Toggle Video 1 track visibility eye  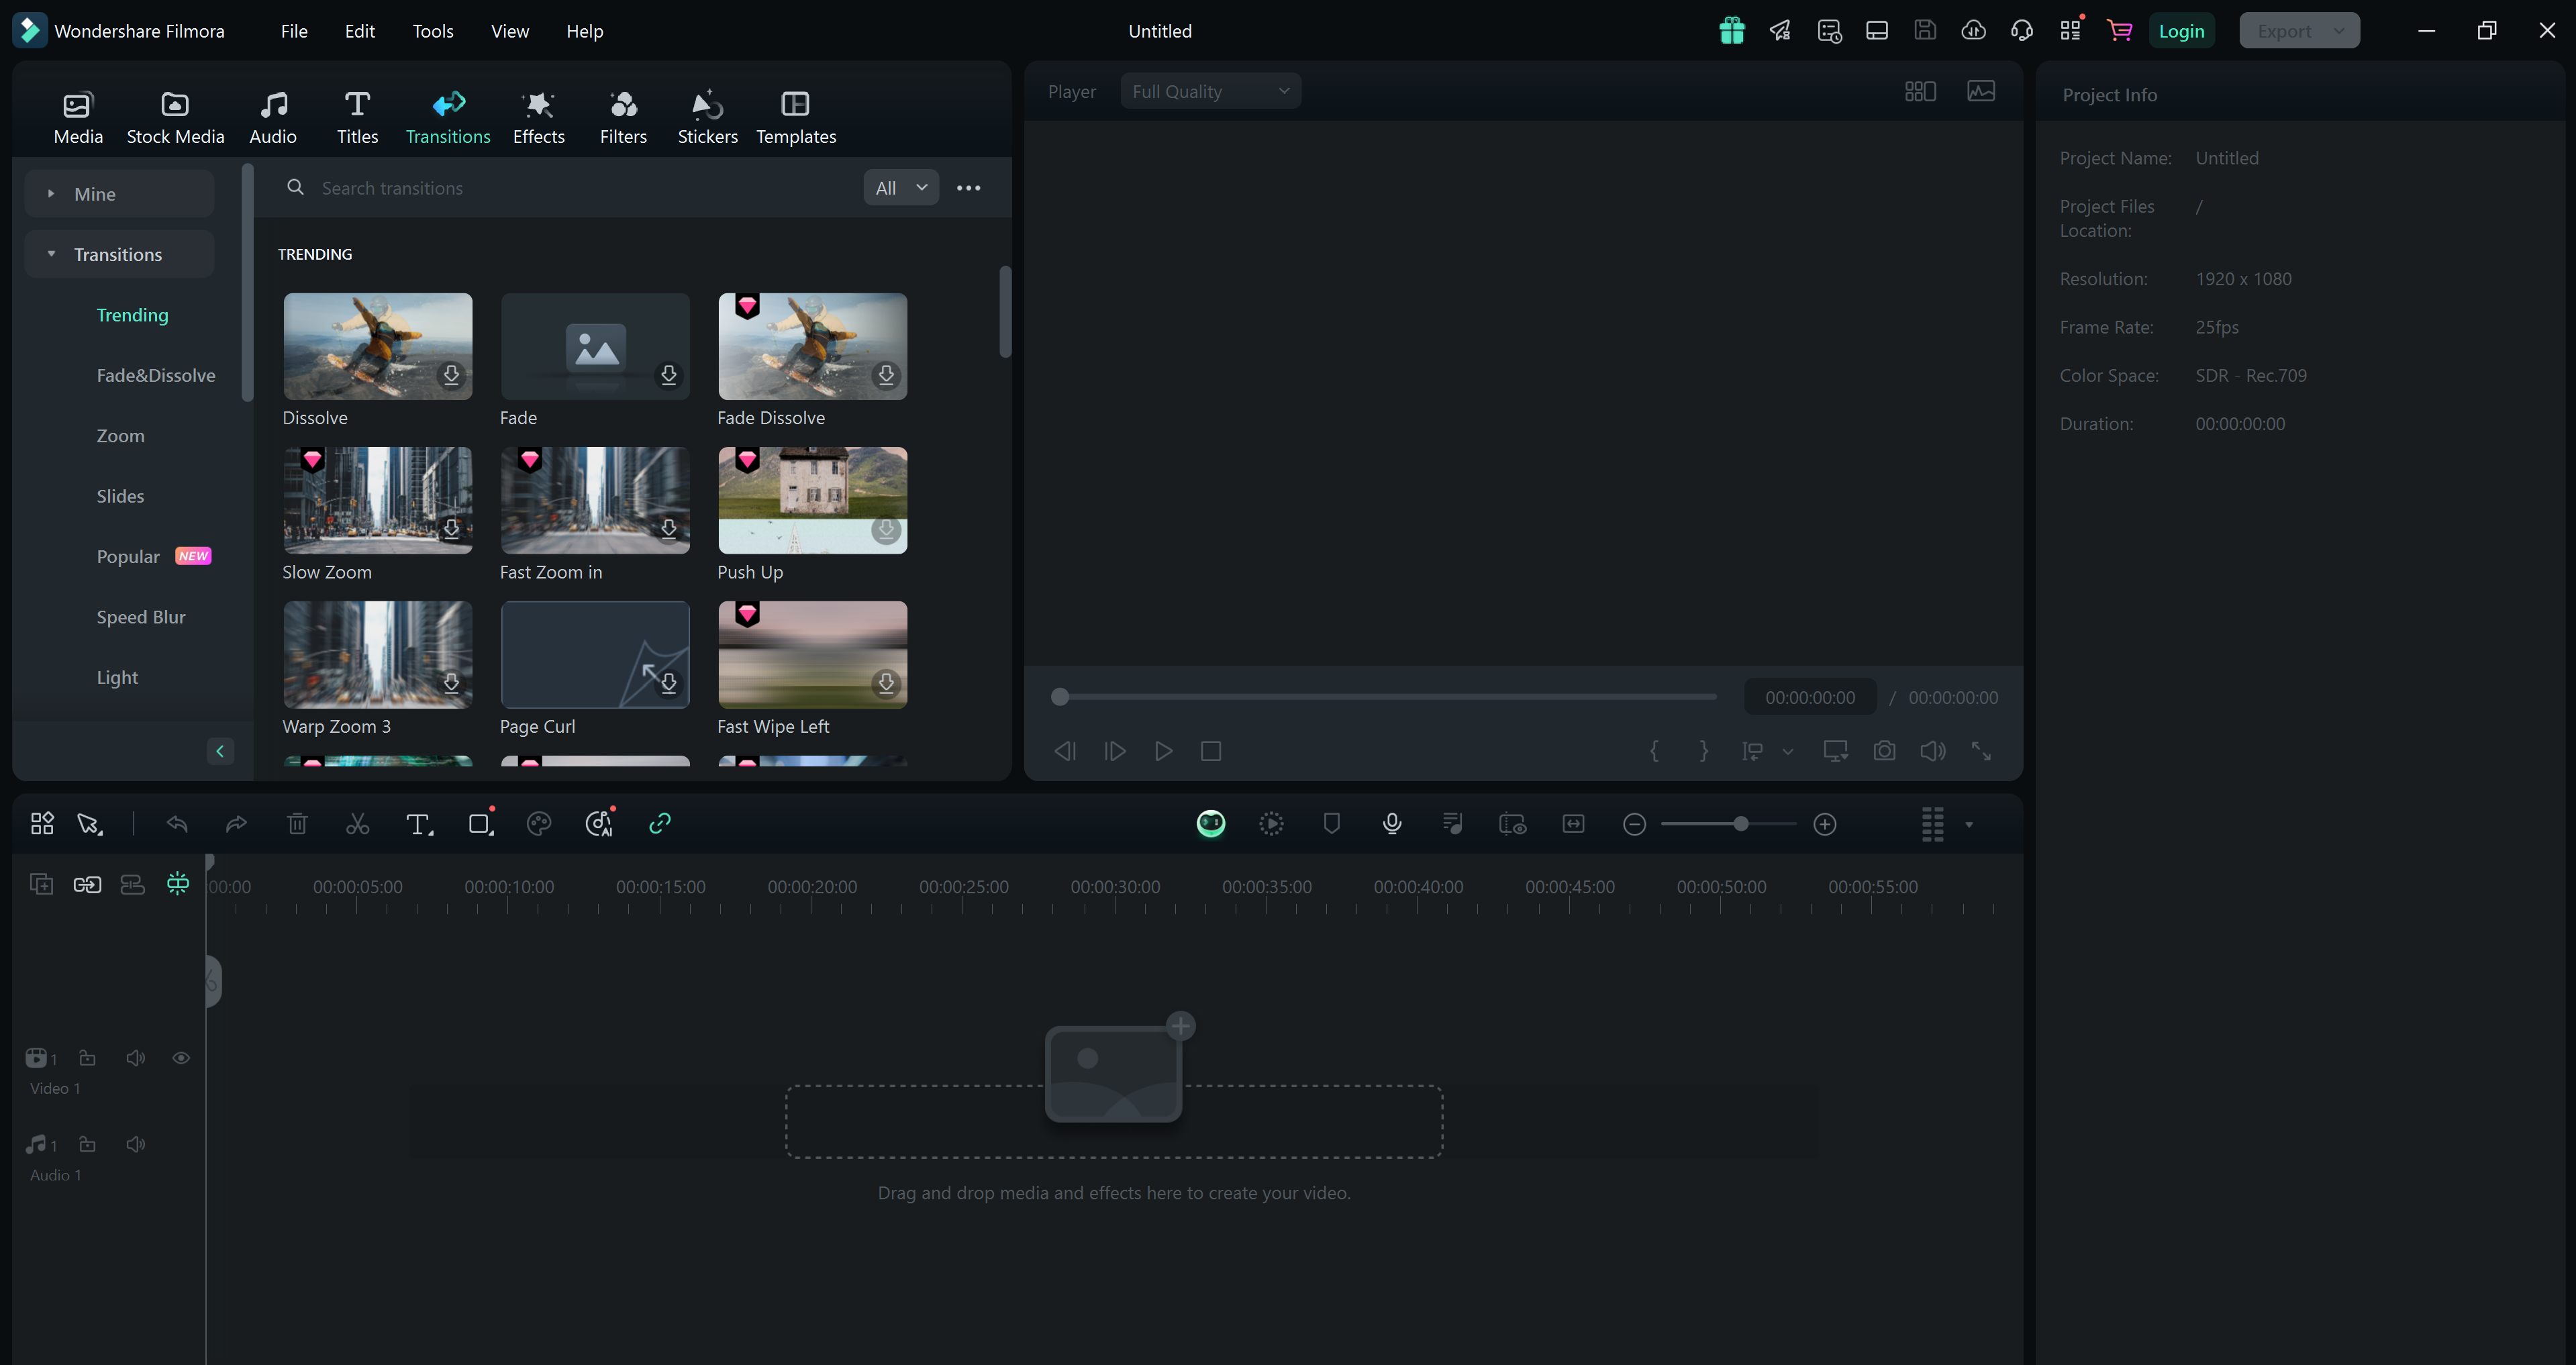181,1058
